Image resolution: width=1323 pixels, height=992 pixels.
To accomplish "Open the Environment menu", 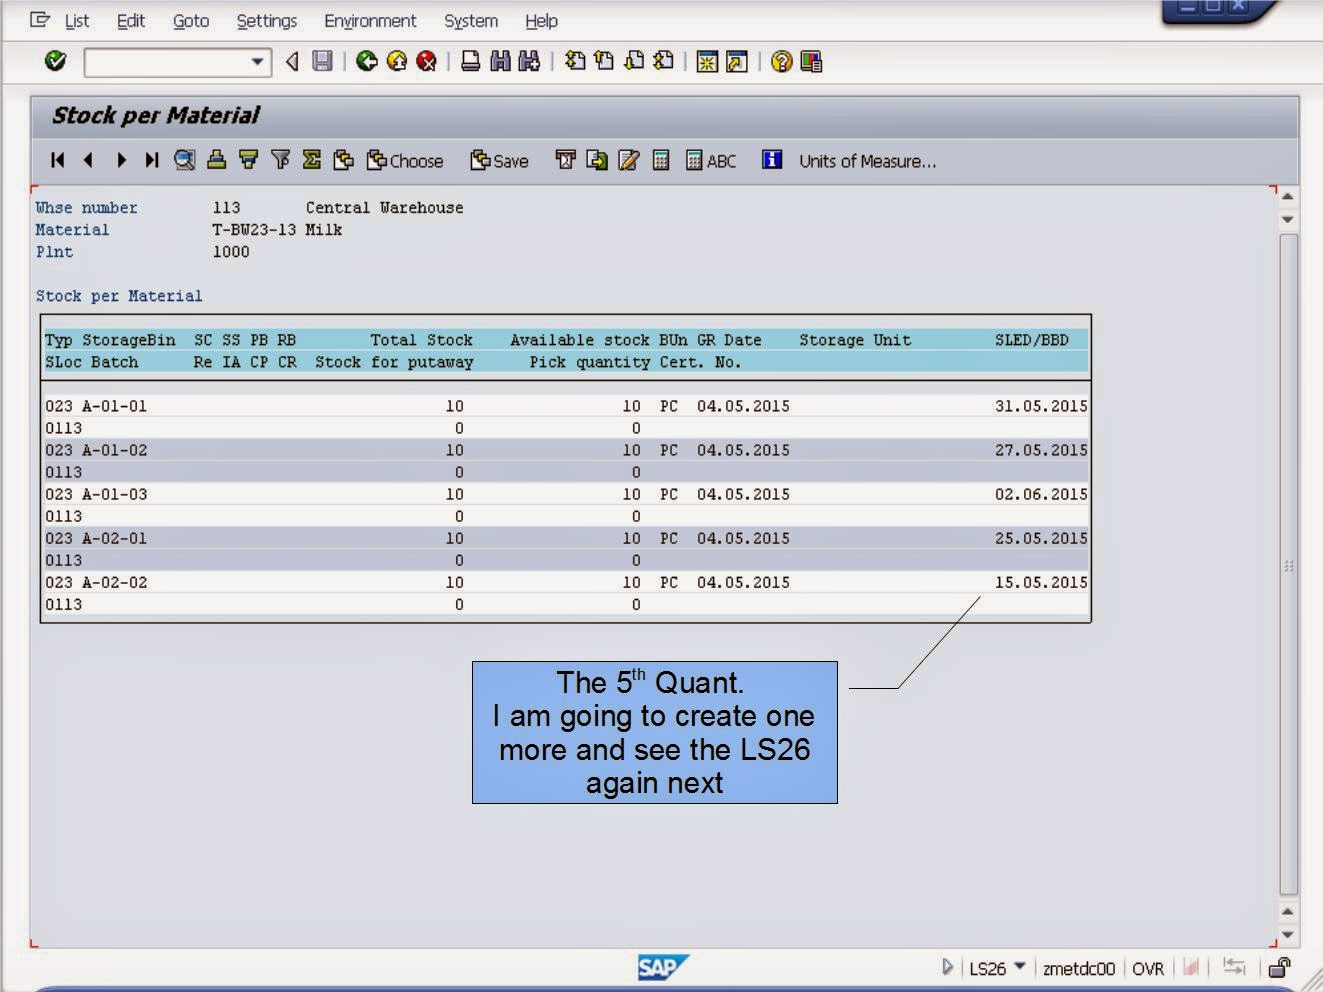I will pyautogui.click(x=369, y=20).
